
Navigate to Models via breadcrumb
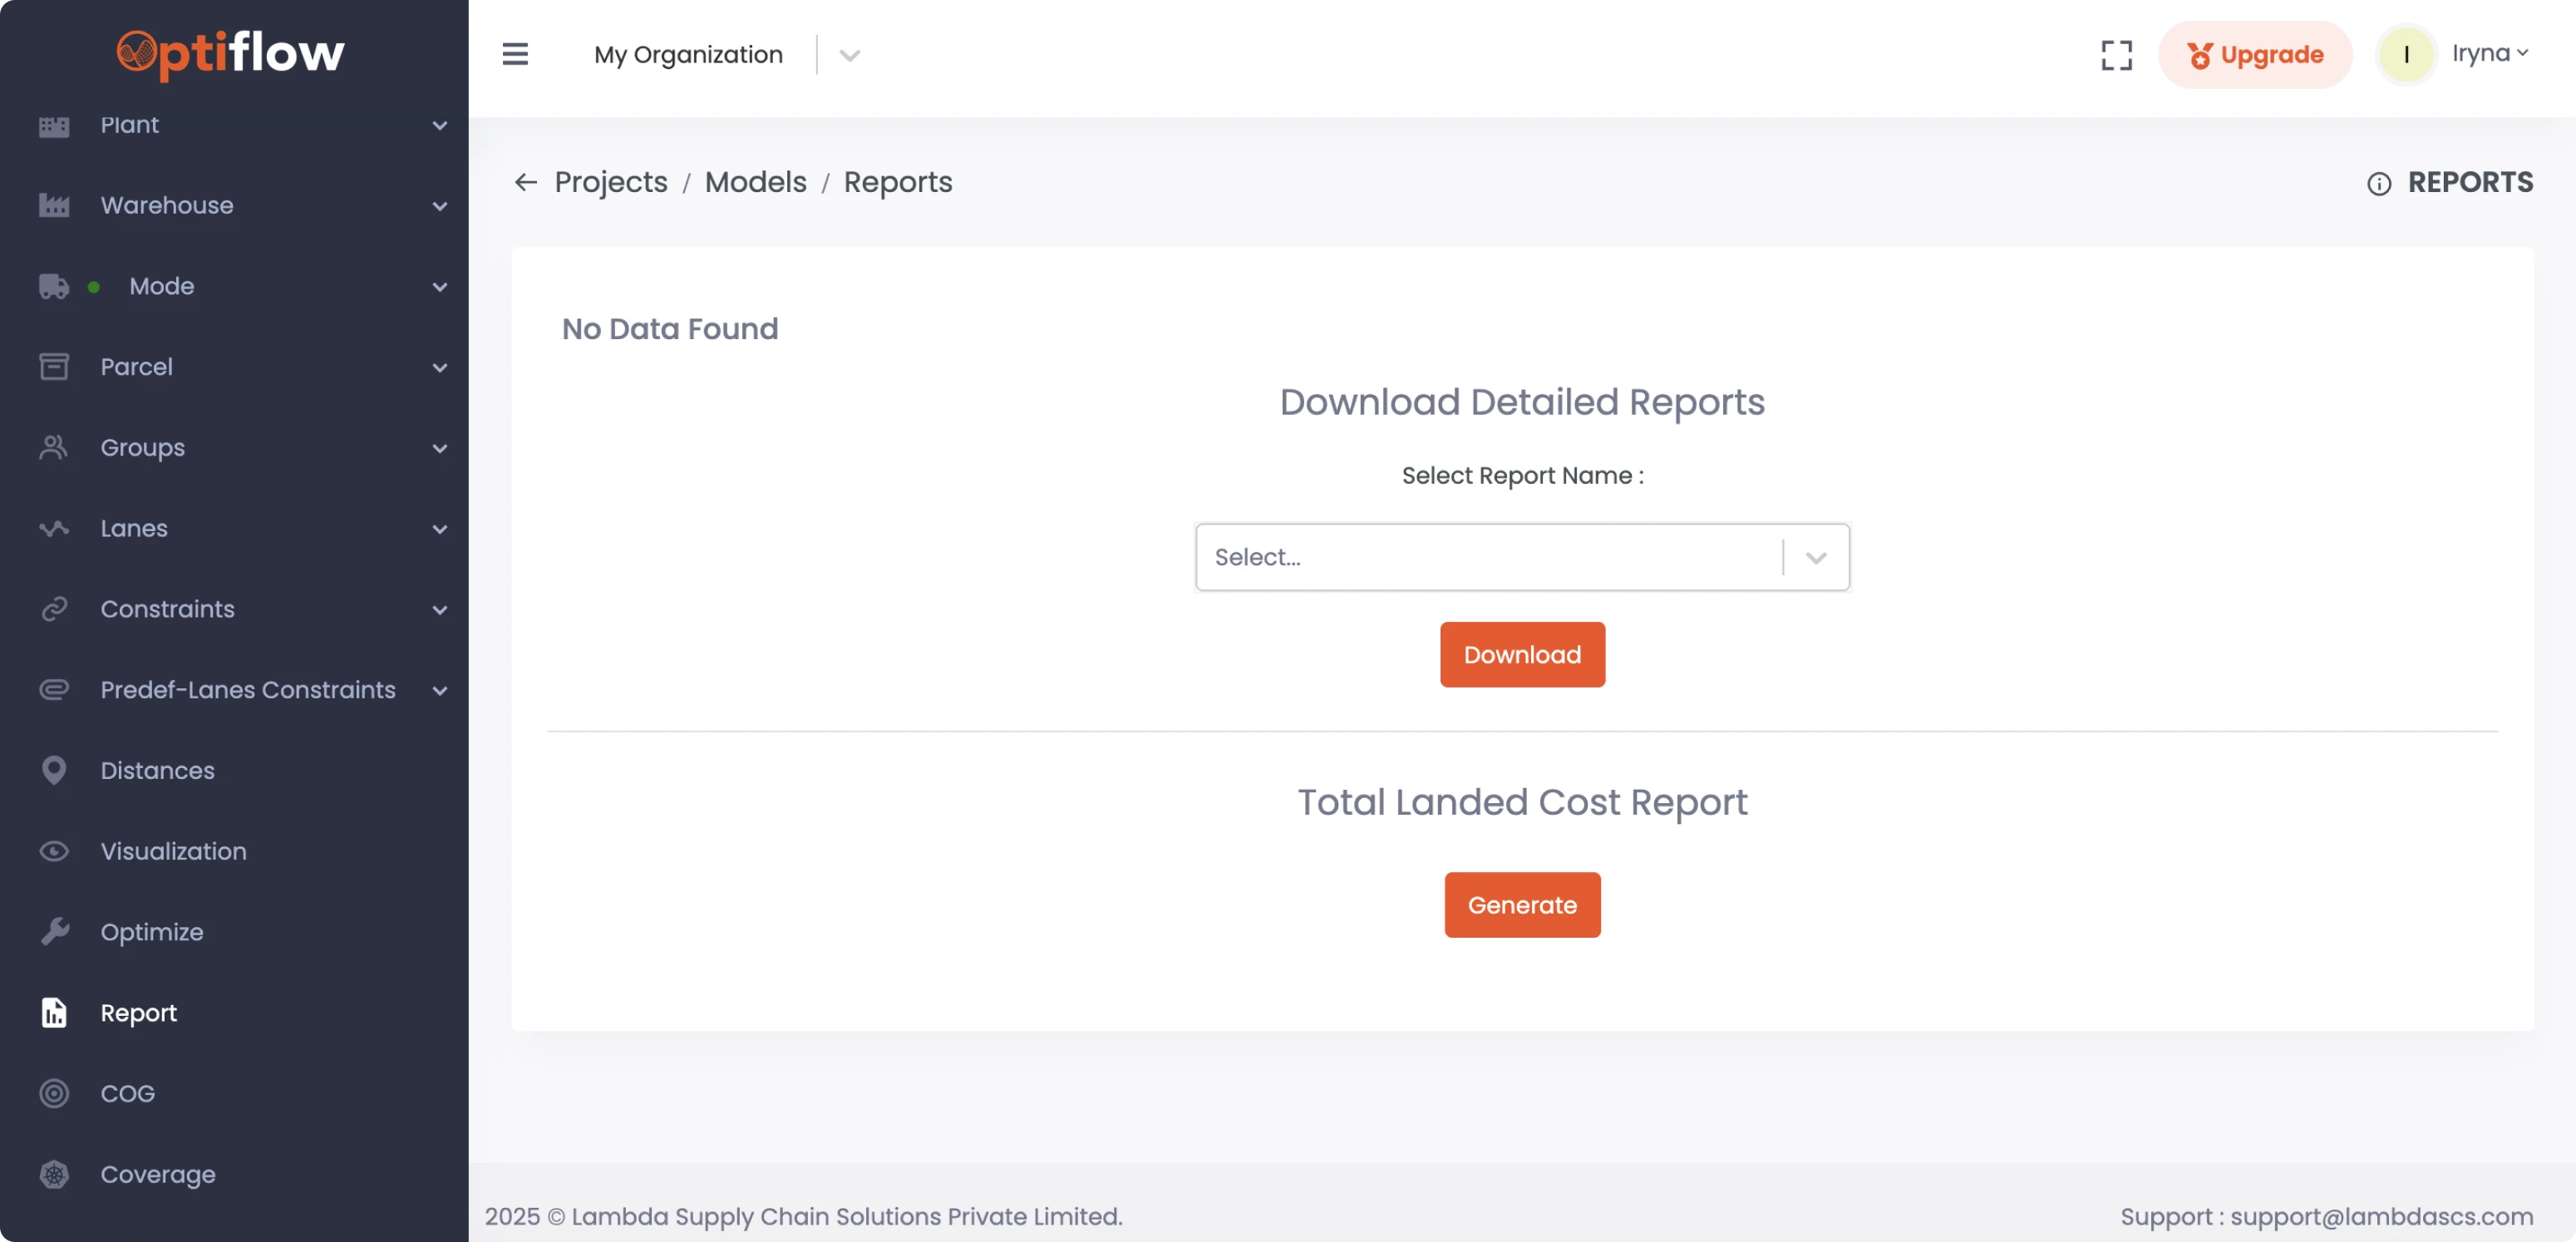755,182
